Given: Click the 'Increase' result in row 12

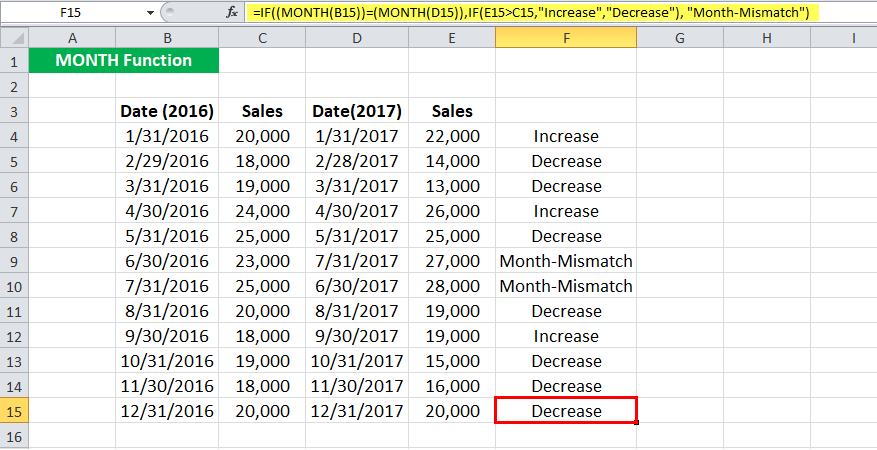Looking at the screenshot, I should [566, 336].
